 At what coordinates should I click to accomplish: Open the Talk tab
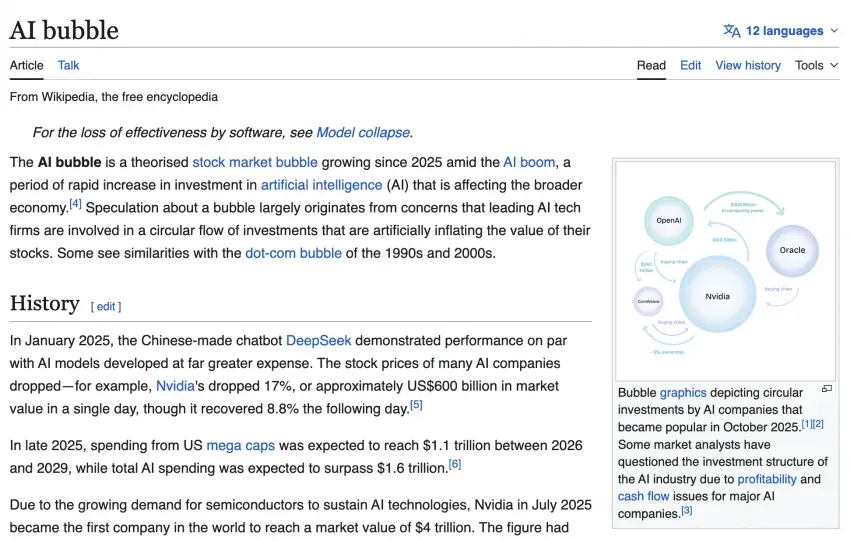pos(68,66)
